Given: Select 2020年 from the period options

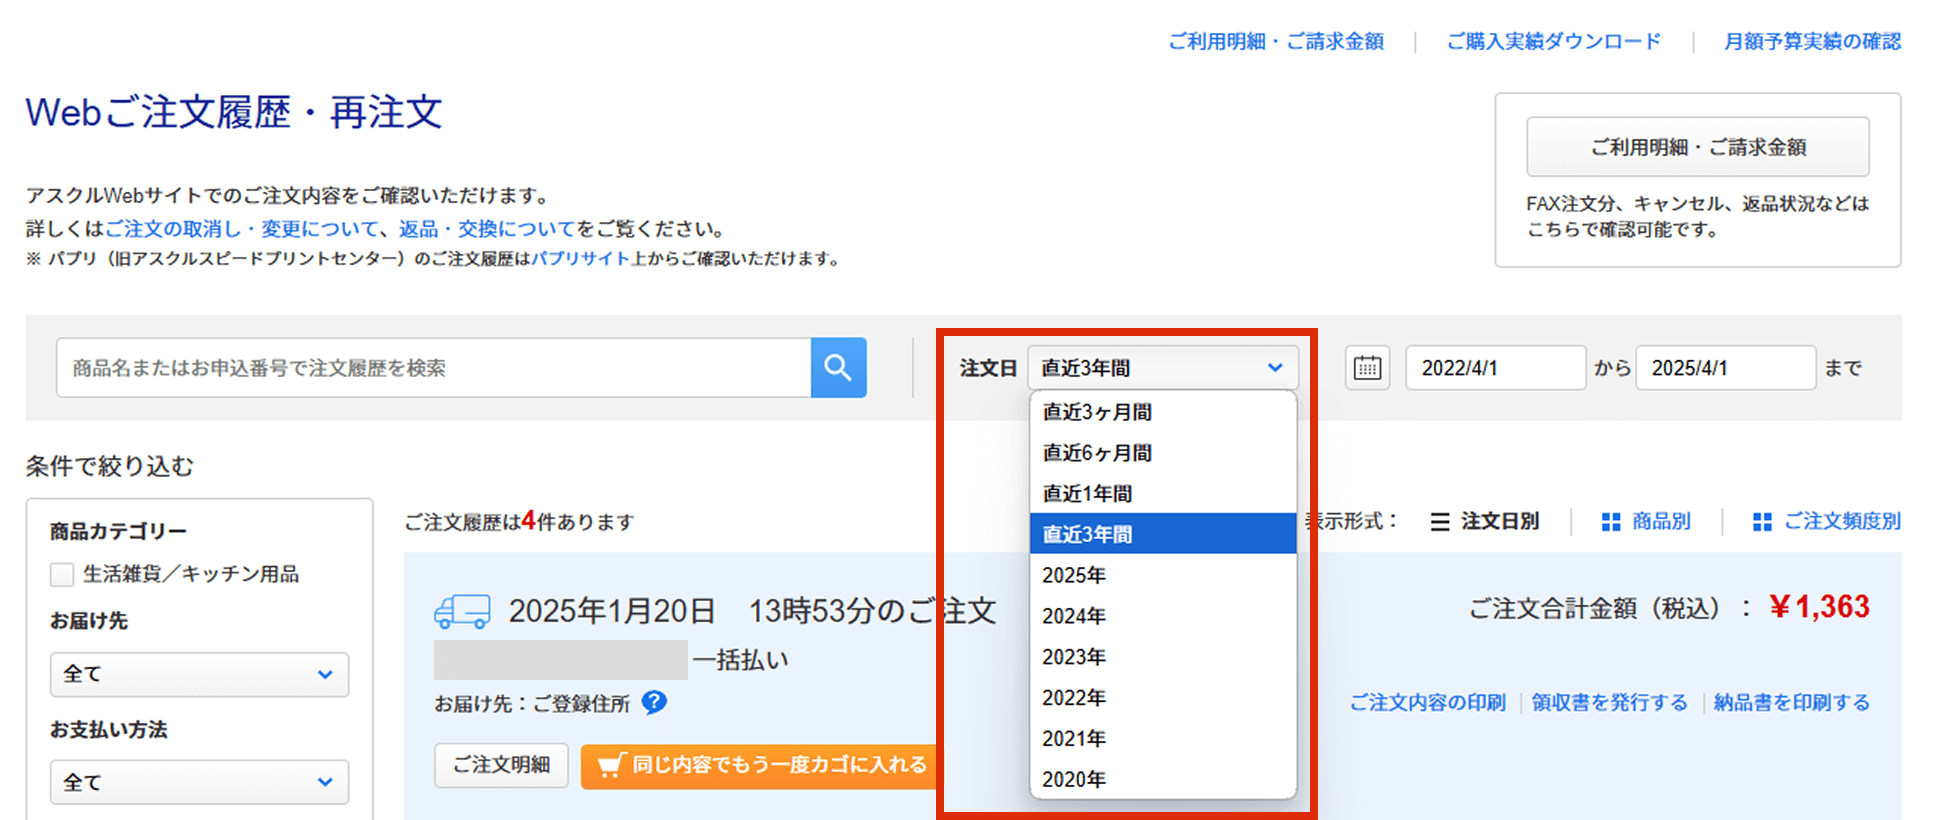Looking at the screenshot, I should tap(1074, 779).
